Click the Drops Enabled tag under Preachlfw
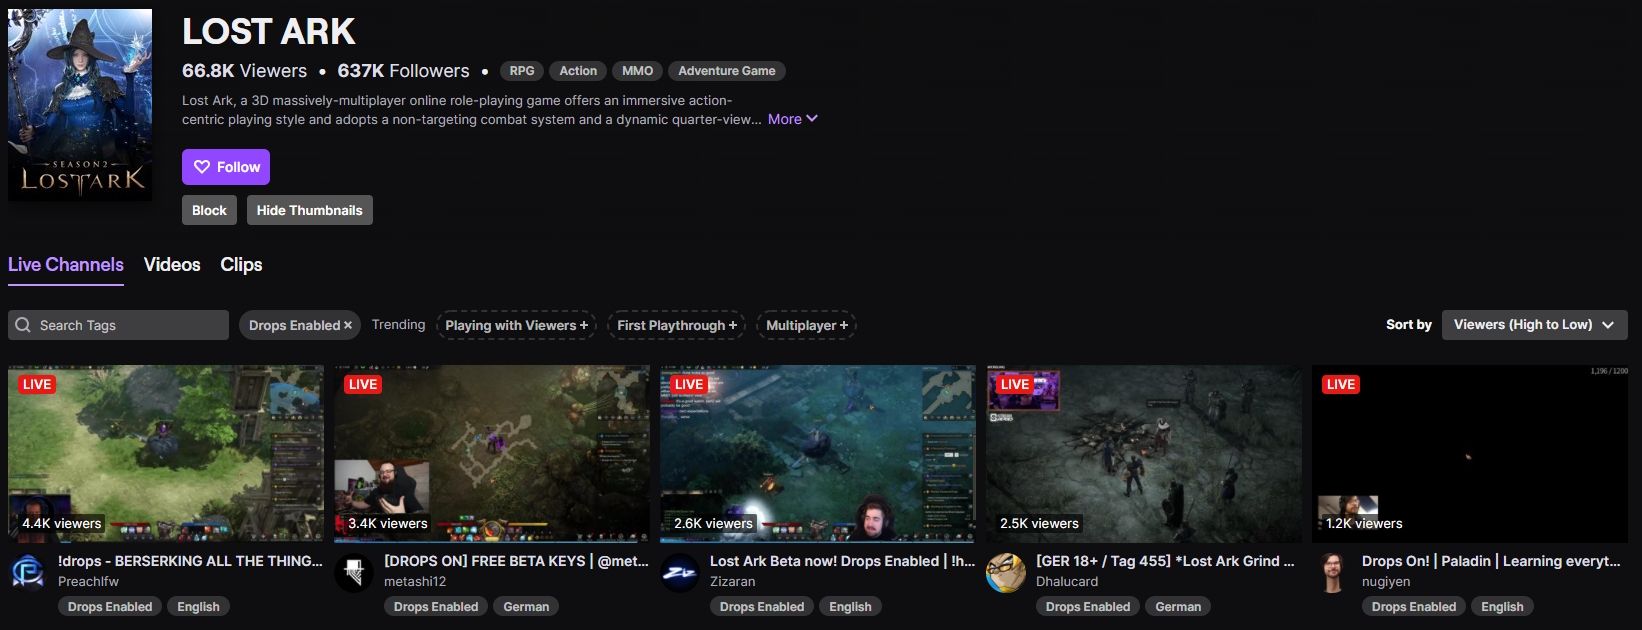 pyautogui.click(x=110, y=607)
